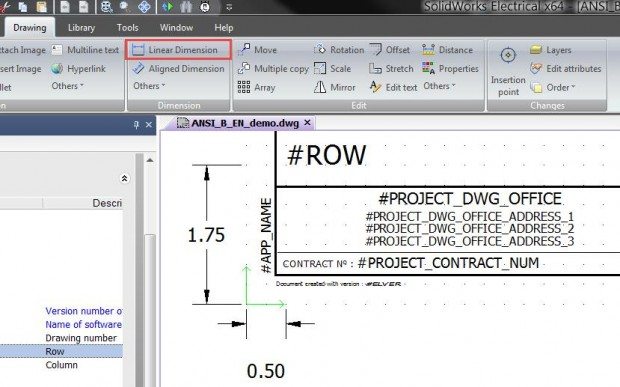
Task: Select the Multiple copy tool
Action: pos(273,69)
